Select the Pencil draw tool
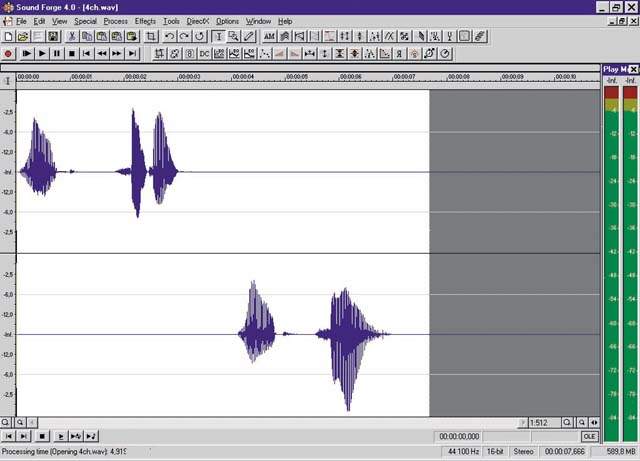The image size is (640, 461). 248,36
